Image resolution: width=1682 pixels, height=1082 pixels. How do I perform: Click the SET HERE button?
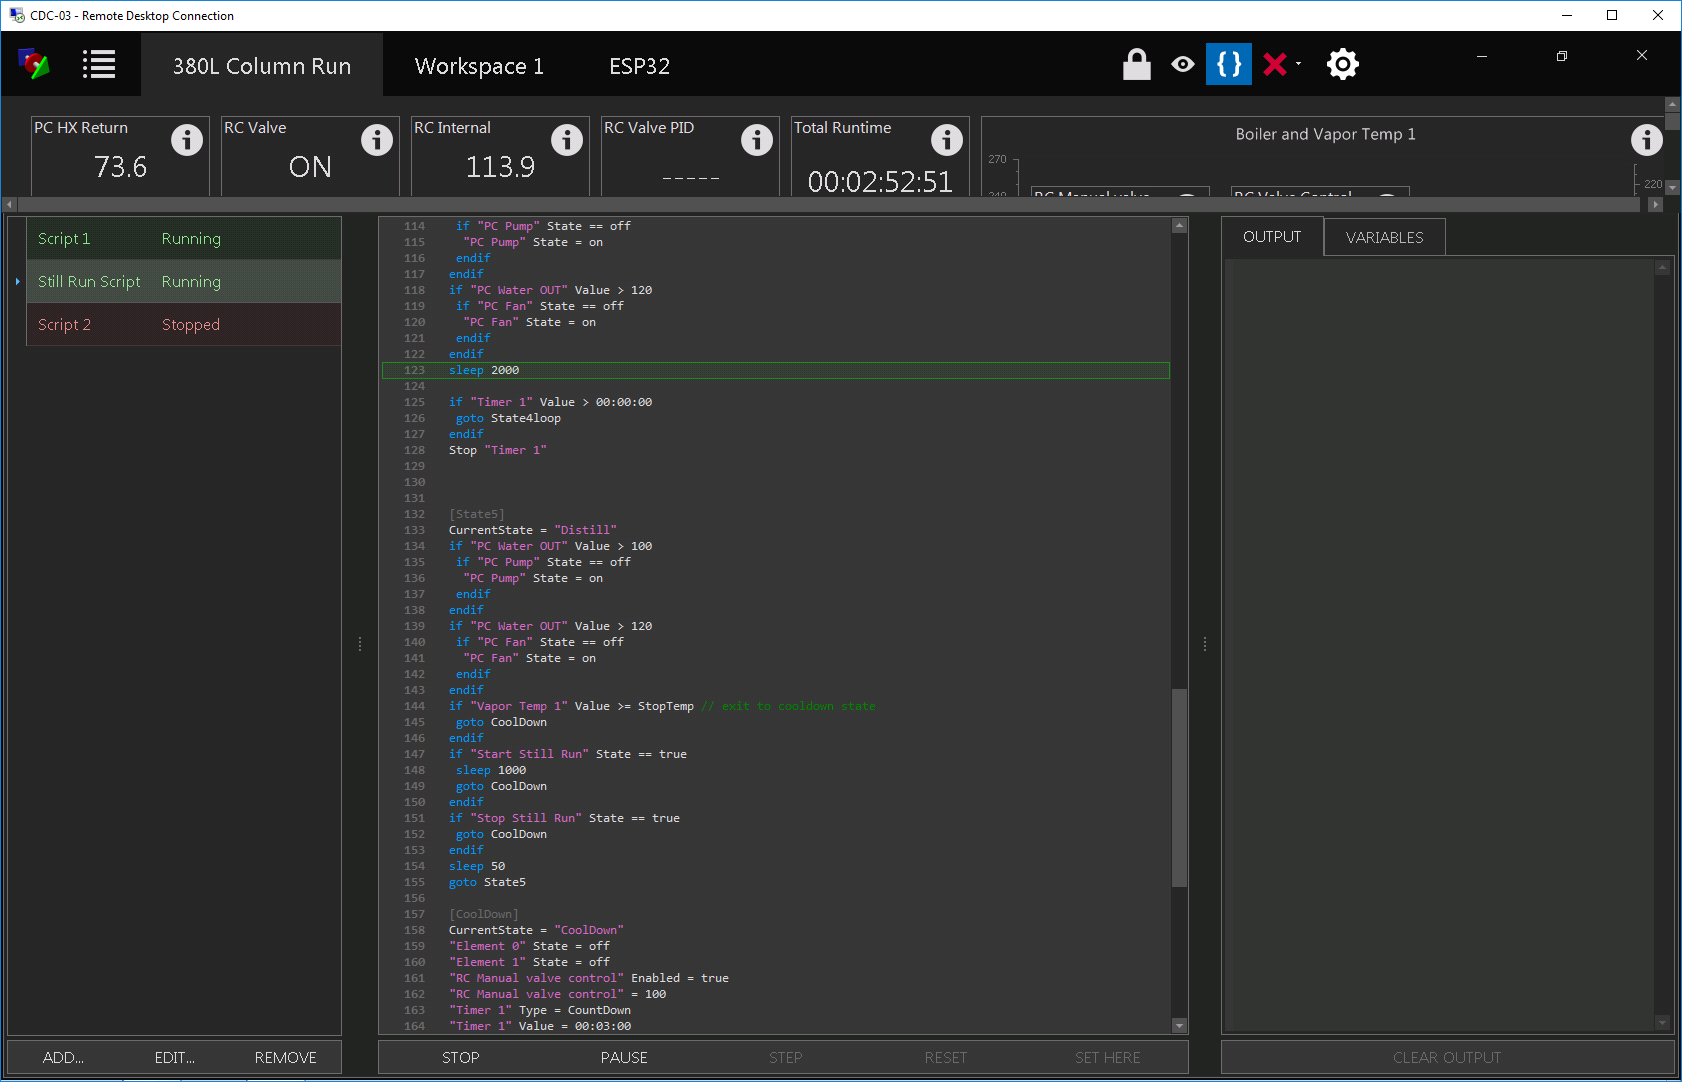1108,1058
